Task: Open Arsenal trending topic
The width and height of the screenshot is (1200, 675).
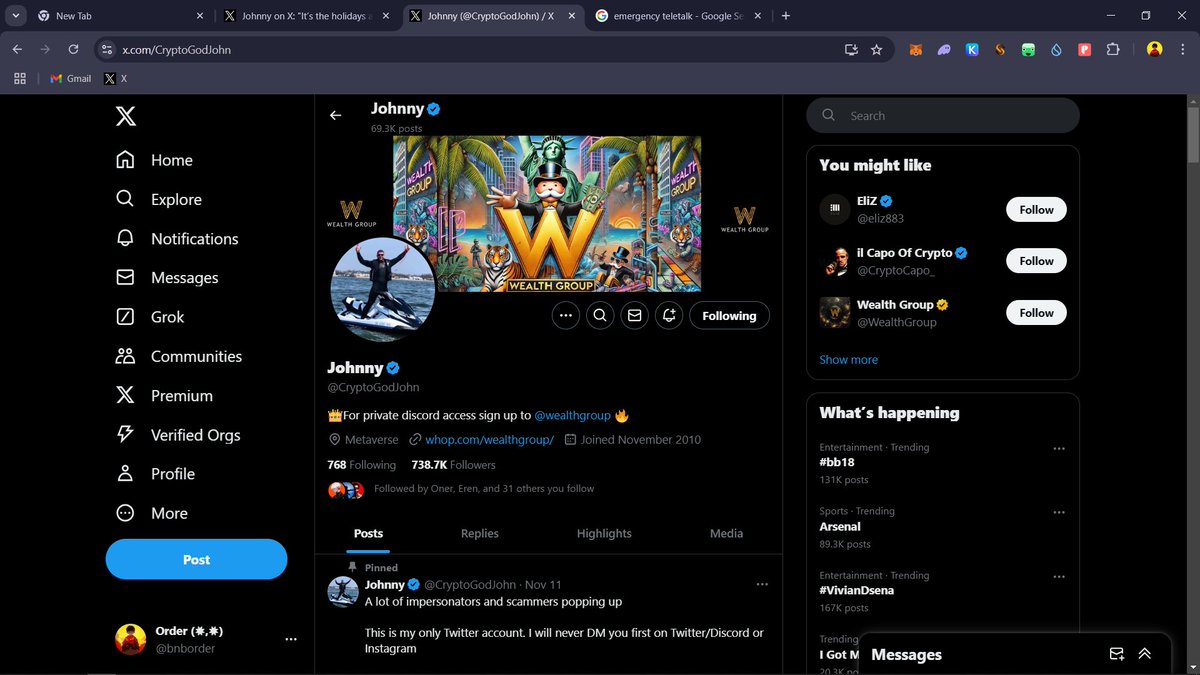Action: [840, 527]
